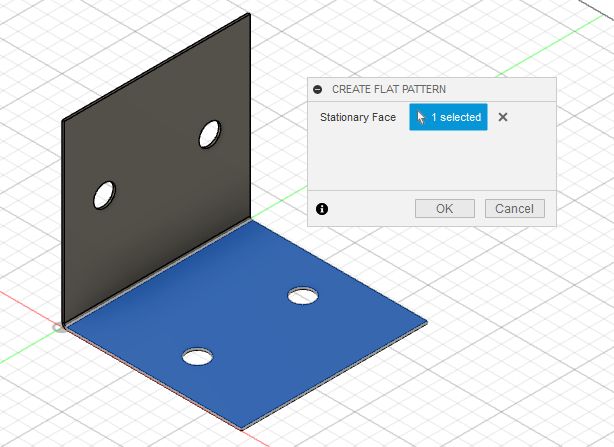The height and width of the screenshot is (447, 614).
Task: Click the Stationary Face label
Action: [x=358, y=118]
